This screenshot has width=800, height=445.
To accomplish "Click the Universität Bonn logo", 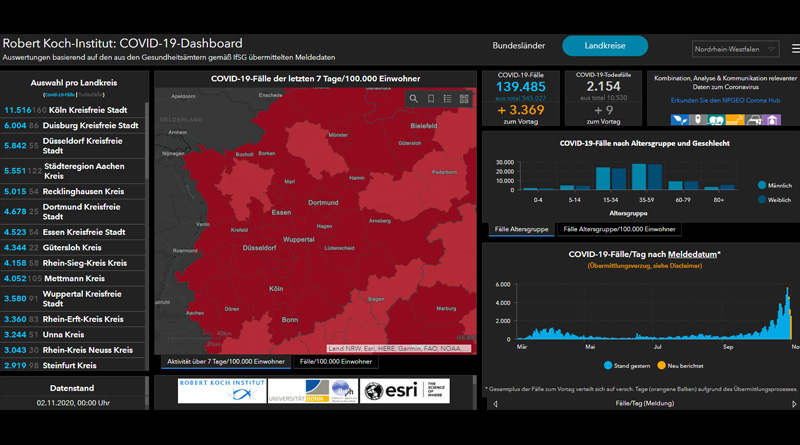I will click(x=313, y=391).
